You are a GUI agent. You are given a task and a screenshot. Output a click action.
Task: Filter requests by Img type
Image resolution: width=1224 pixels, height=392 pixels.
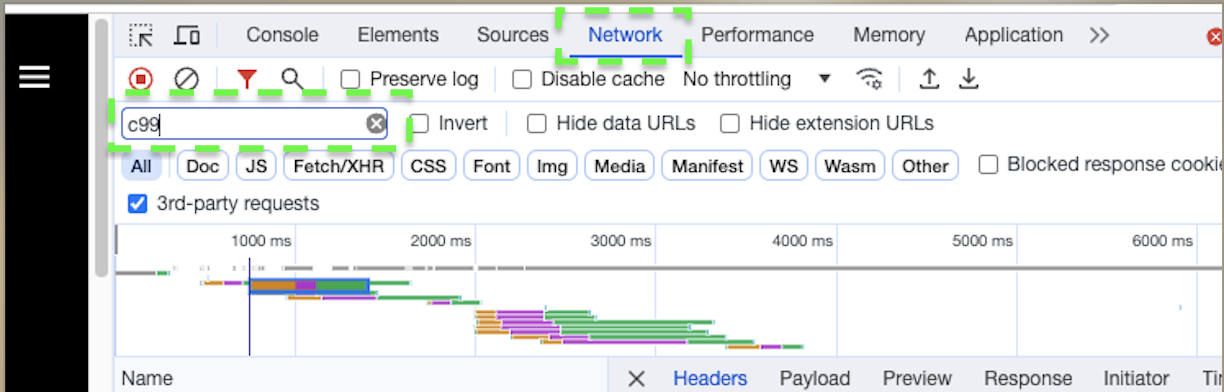552,166
